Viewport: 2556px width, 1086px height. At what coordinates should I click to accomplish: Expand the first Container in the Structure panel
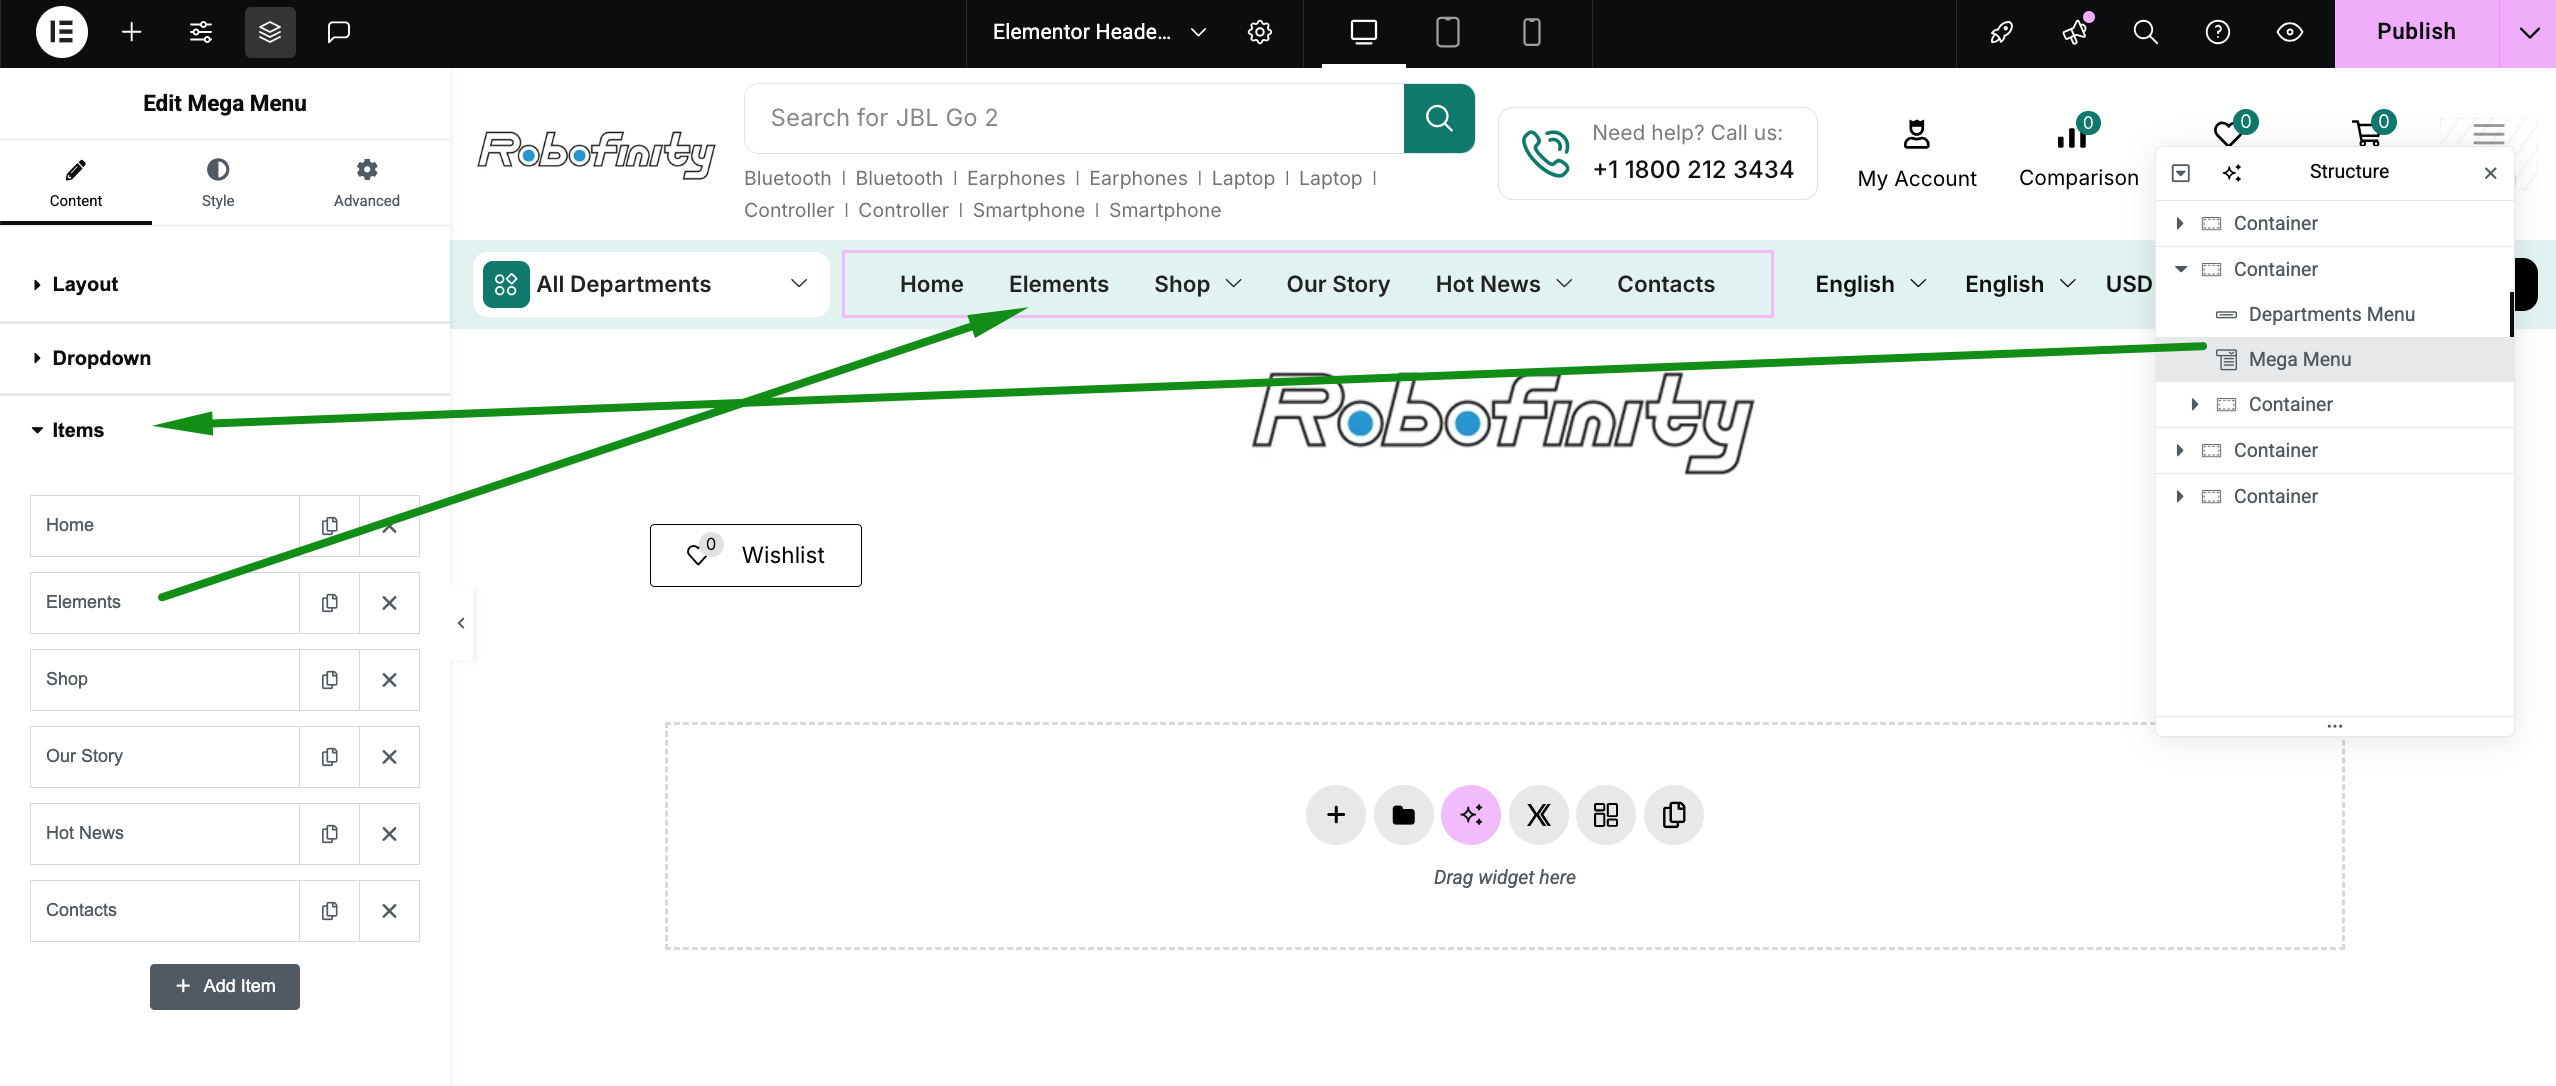tap(2181, 223)
